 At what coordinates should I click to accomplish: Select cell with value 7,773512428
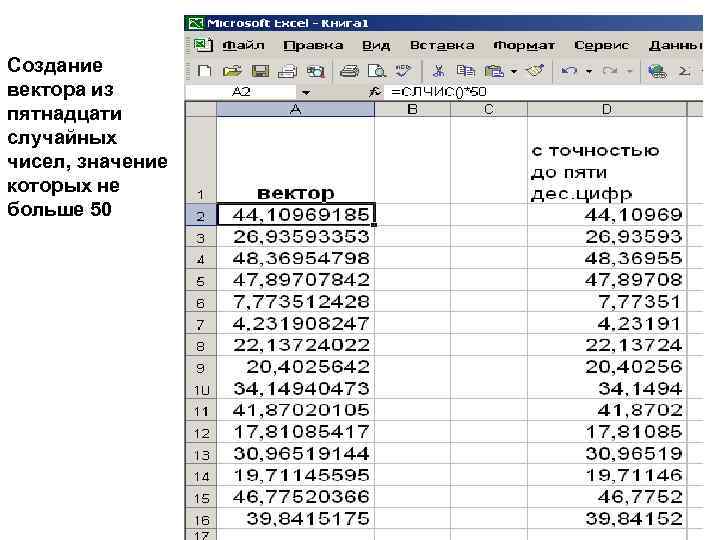click(296, 302)
